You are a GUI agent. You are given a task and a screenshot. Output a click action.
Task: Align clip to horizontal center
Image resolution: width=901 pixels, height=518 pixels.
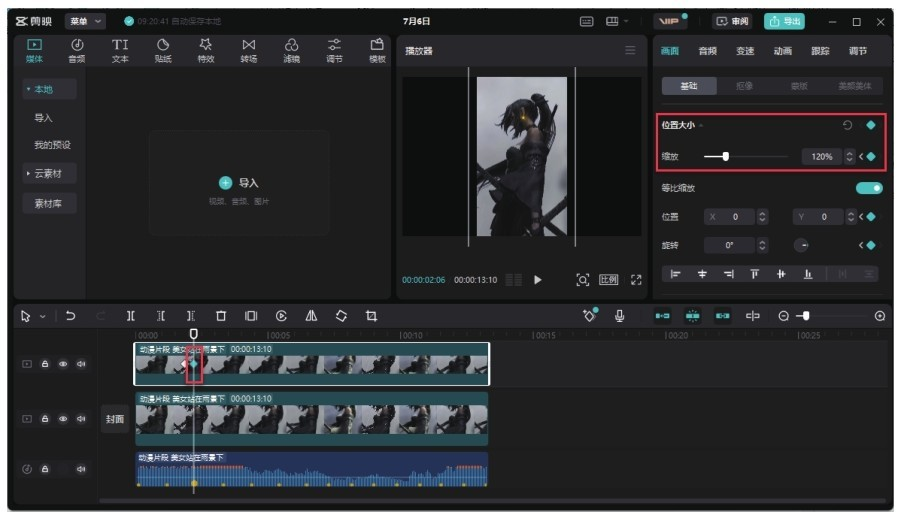(702, 274)
